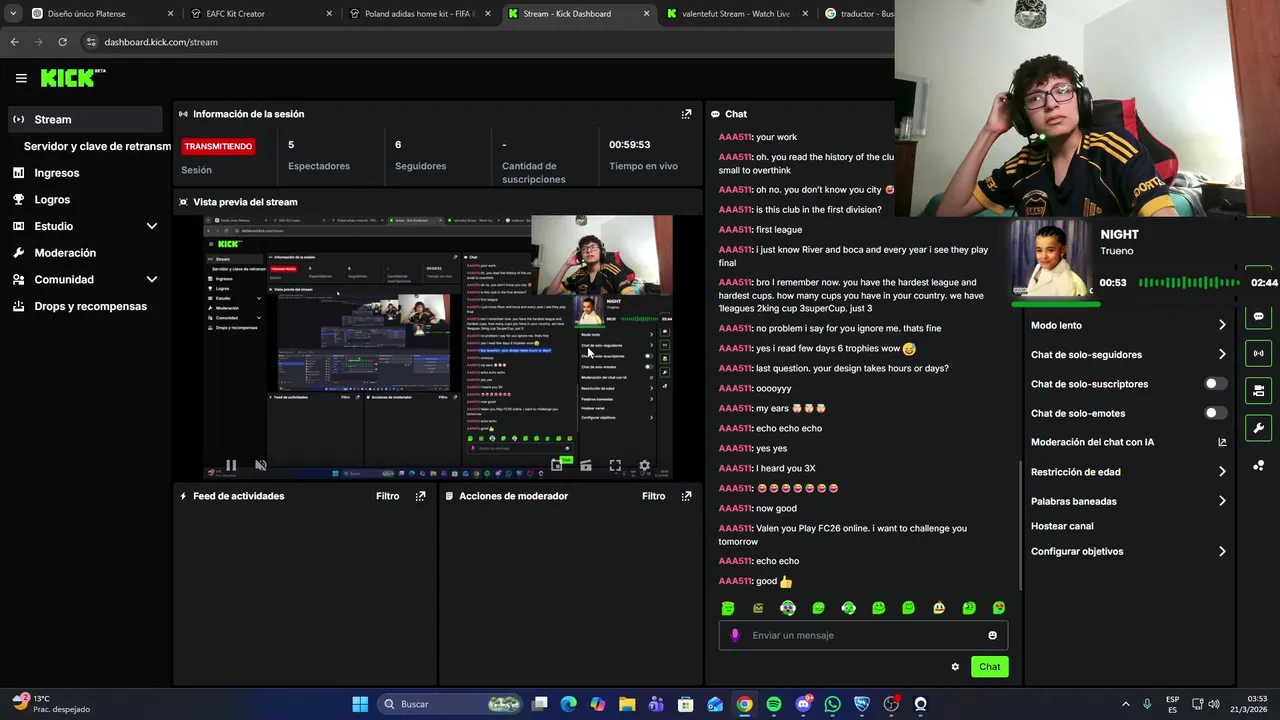Open Spotify from the taskbar
Image resolution: width=1280 pixels, height=720 pixels.
(774, 704)
